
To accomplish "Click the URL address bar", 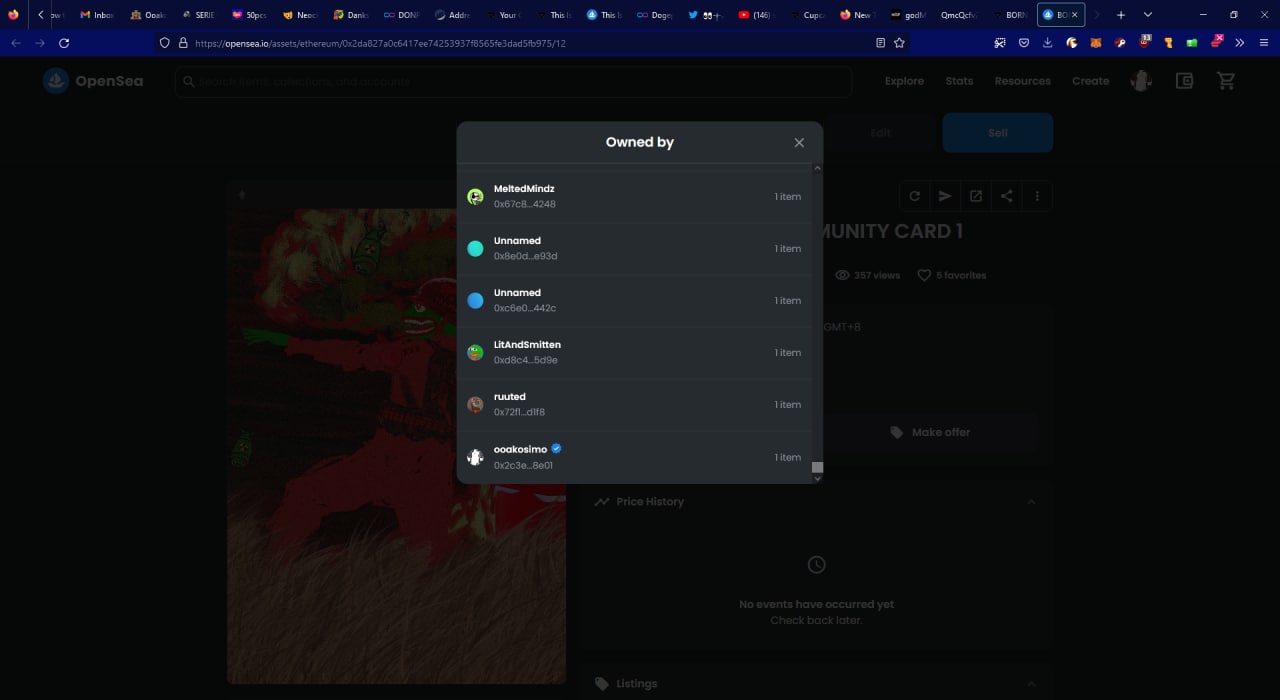I will 530,43.
